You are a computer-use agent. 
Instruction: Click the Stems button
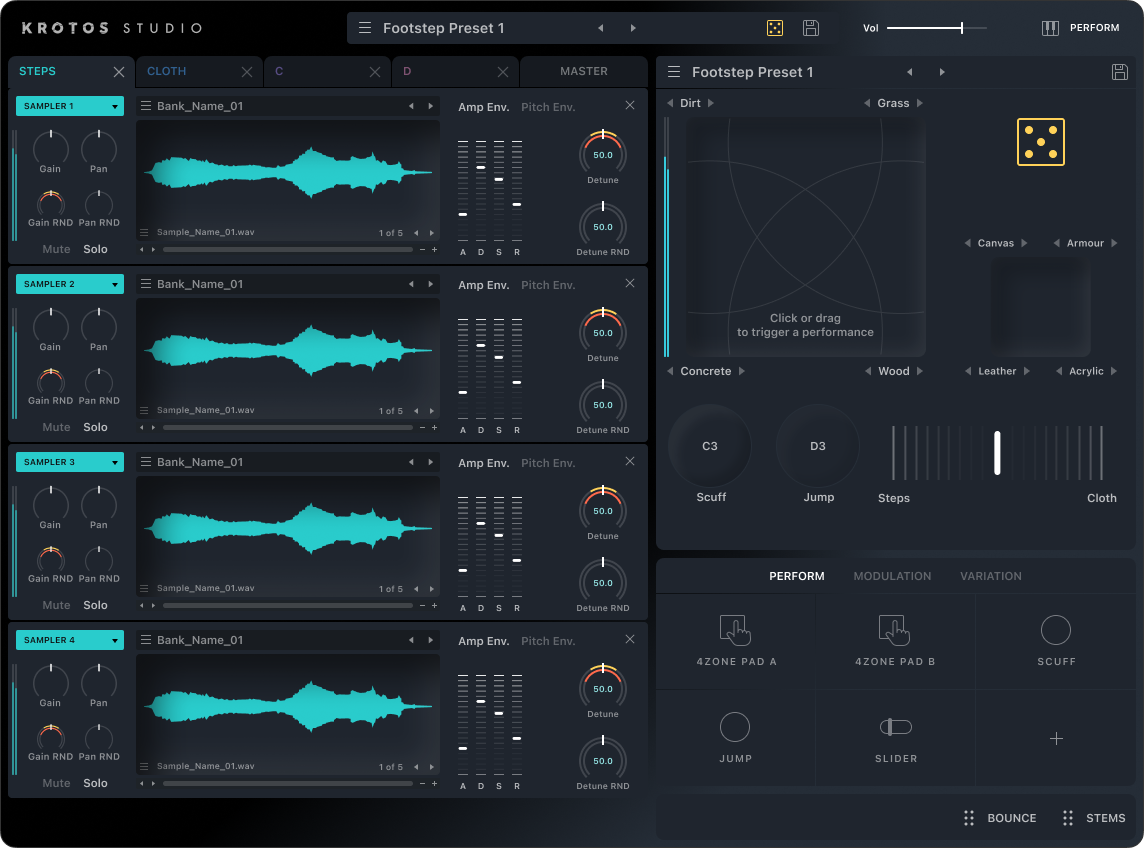[x=1094, y=818]
